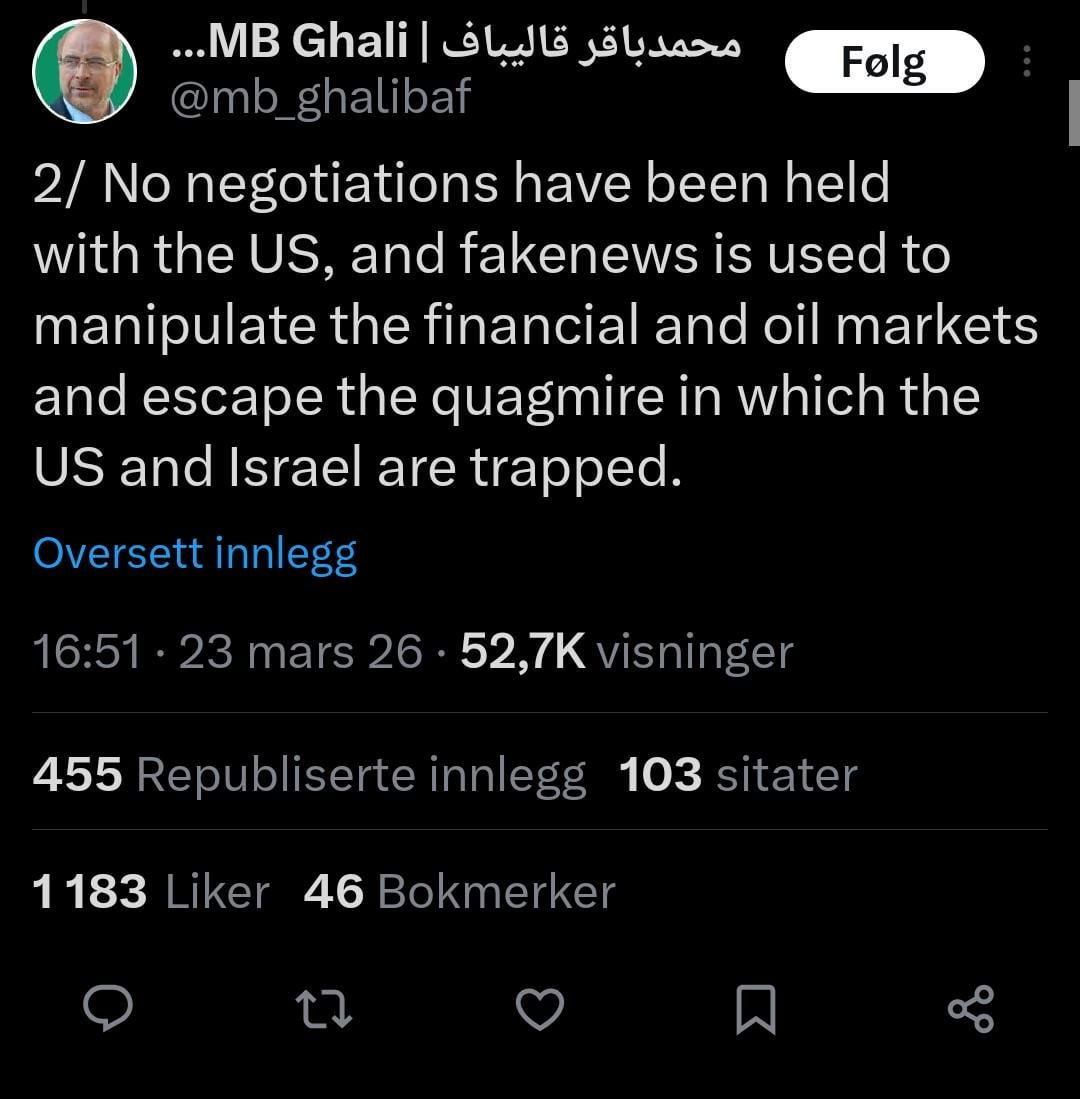Screen dimensions: 1080x1099
Task: Click the thread connector line above the avatar
Action: click(x=84, y=6)
